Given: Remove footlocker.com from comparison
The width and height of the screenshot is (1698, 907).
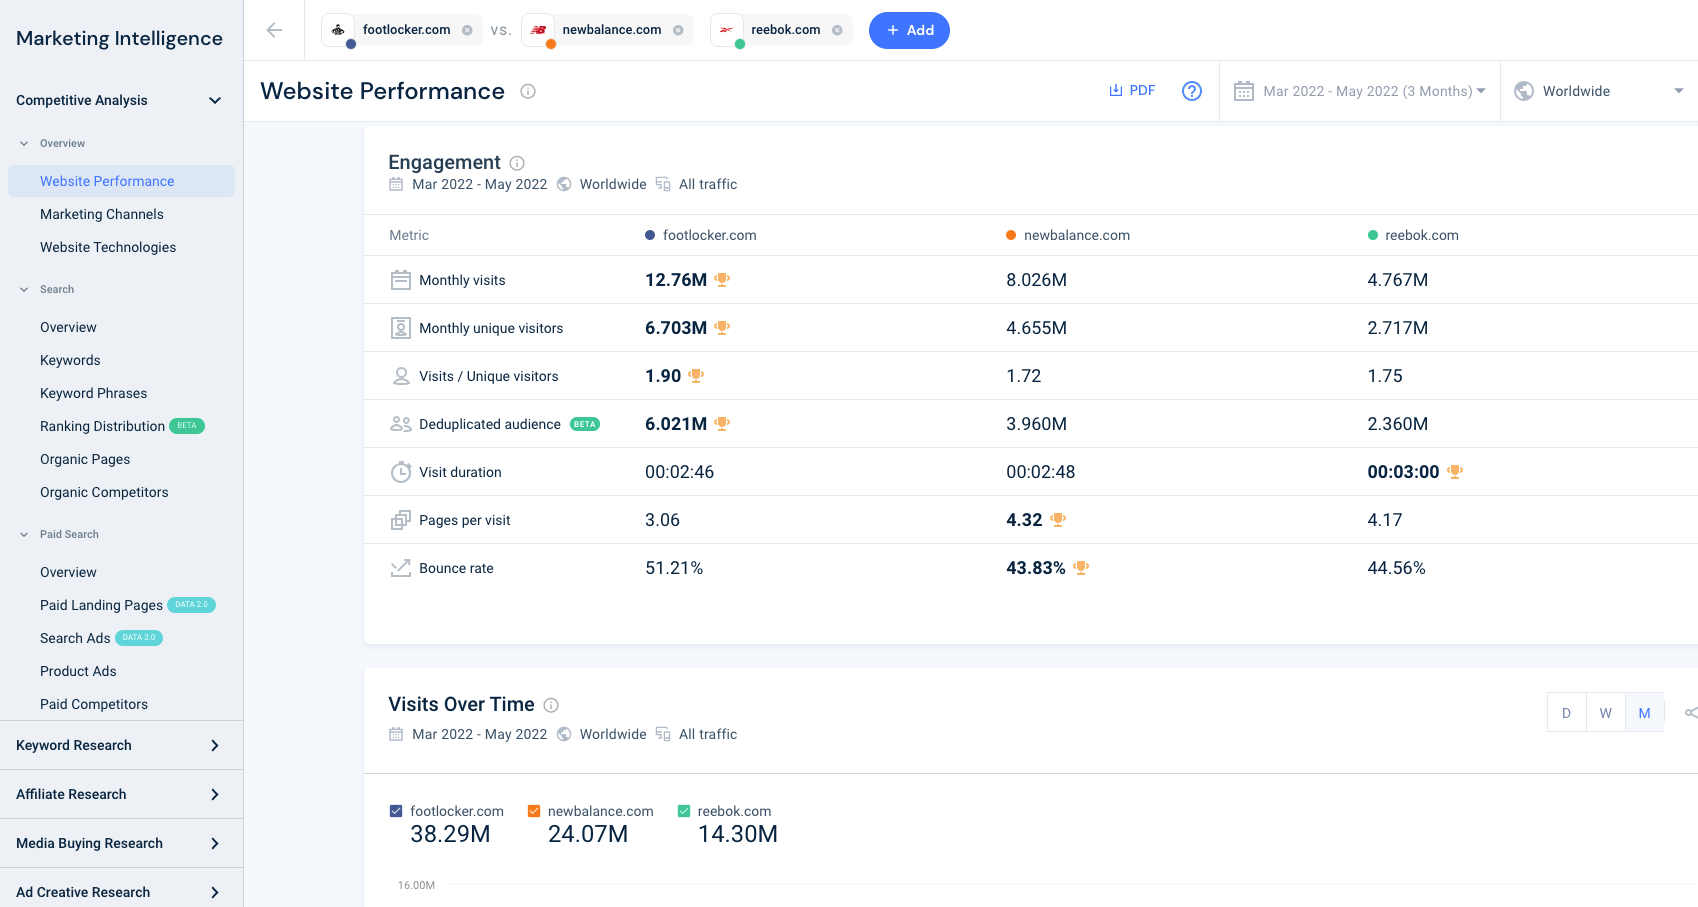Looking at the screenshot, I should point(467,30).
